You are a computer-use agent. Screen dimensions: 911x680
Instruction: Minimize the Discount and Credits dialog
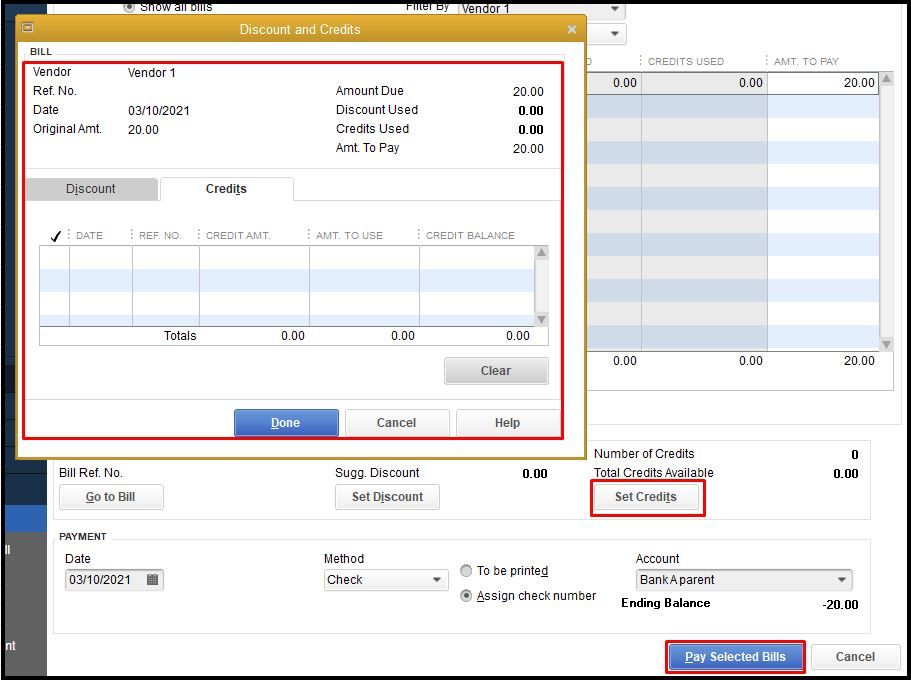[x=28, y=29]
